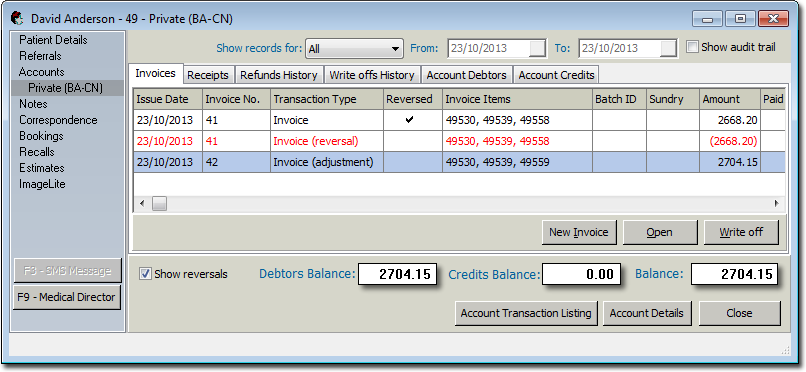Image resolution: width=806 pixels, height=372 pixels.
Task: Click the Credits Balance value field
Action: tap(582, 274)
